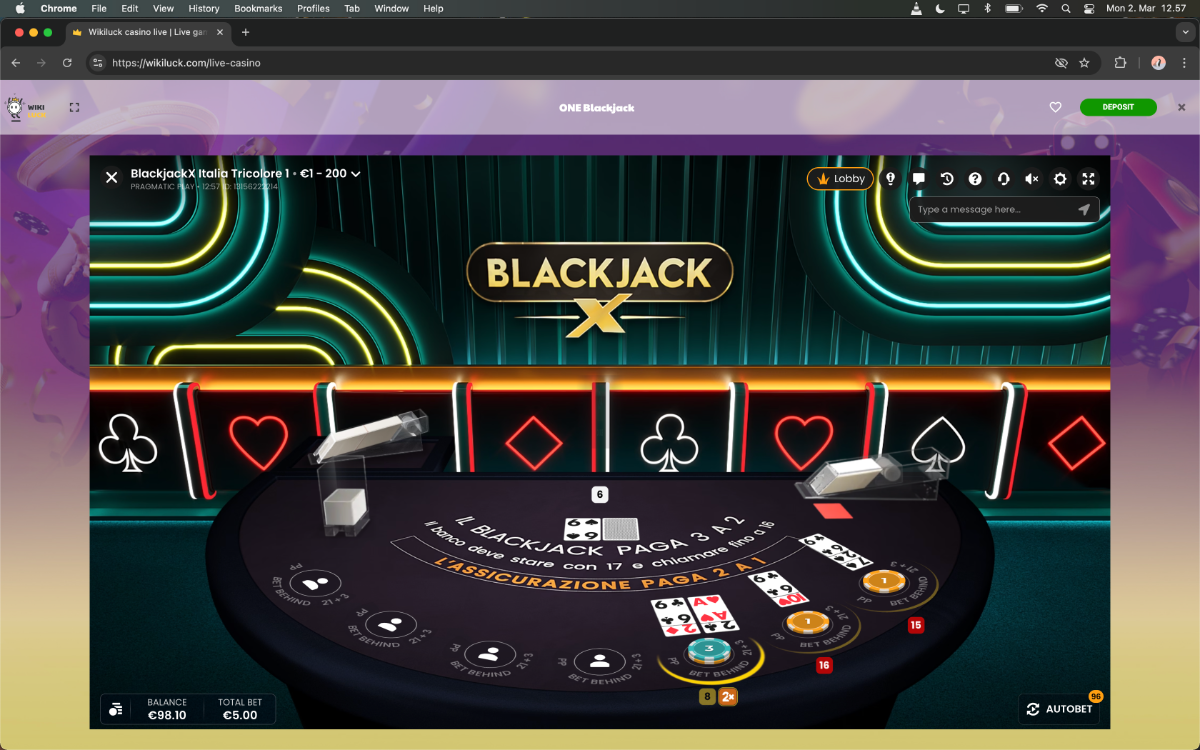Open the tips lightbulb icon
Viewport: 1200px width, 750px height.
coord(891,179)
